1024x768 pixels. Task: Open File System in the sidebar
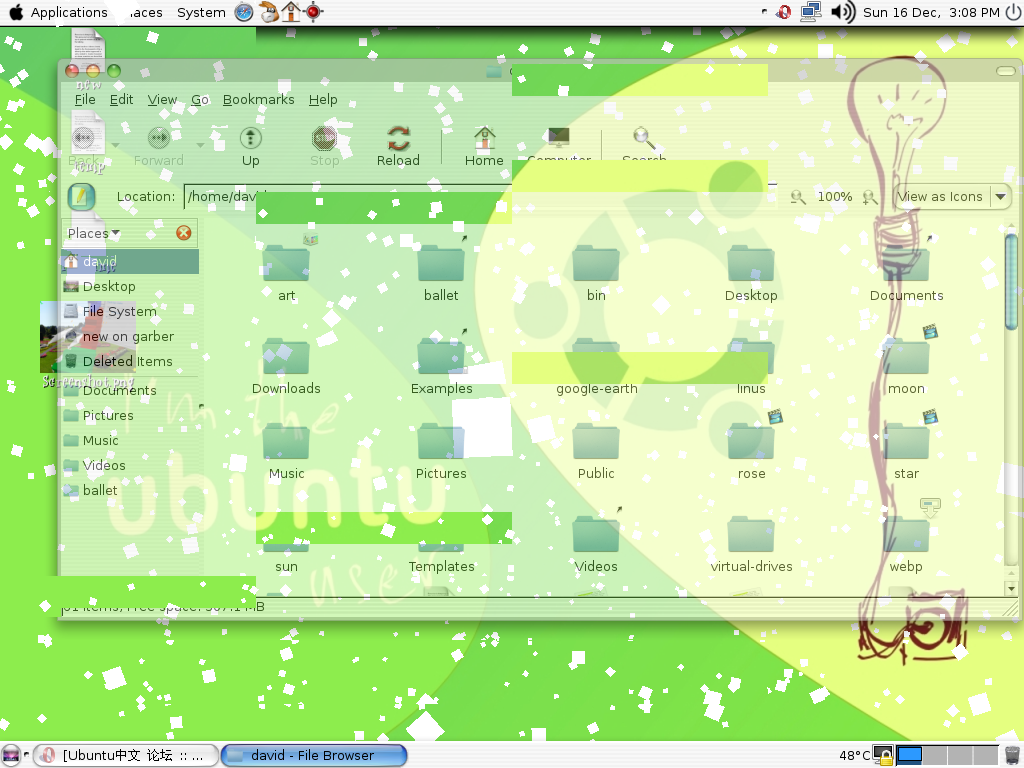click(x=130, y=311)
